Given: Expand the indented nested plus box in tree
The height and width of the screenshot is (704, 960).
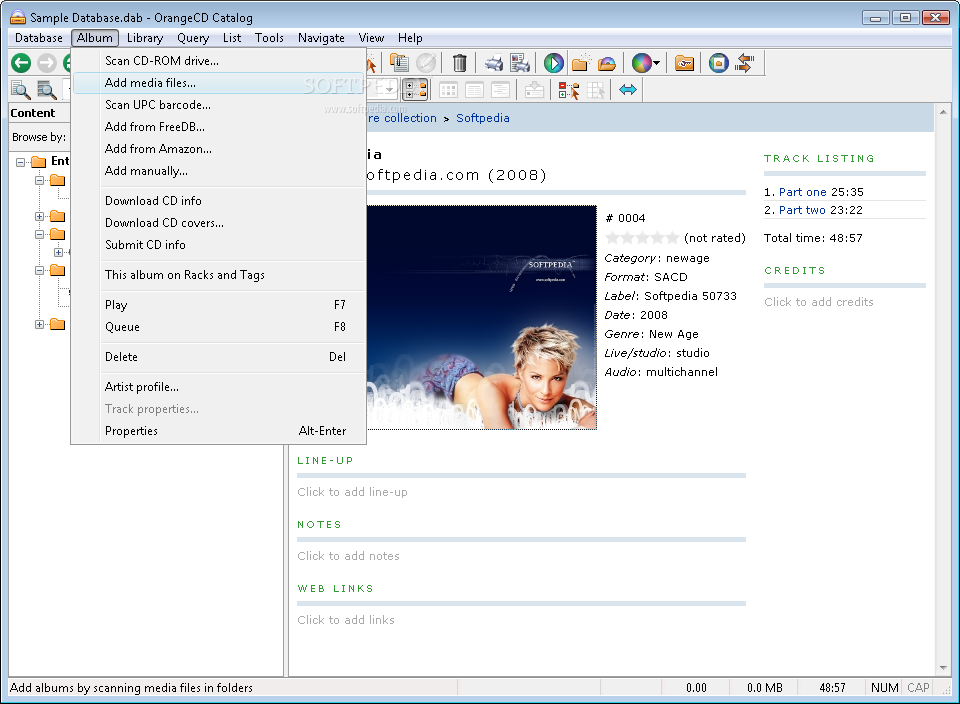Looking at the screenshot, I should point(58,252).
